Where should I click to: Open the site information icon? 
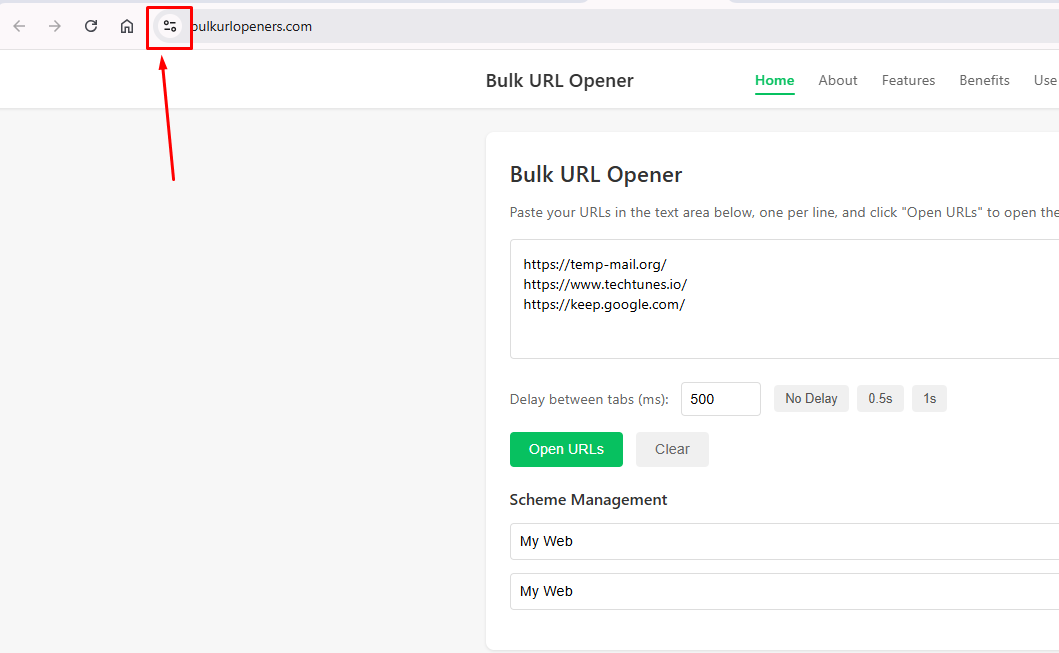[170, 26]
